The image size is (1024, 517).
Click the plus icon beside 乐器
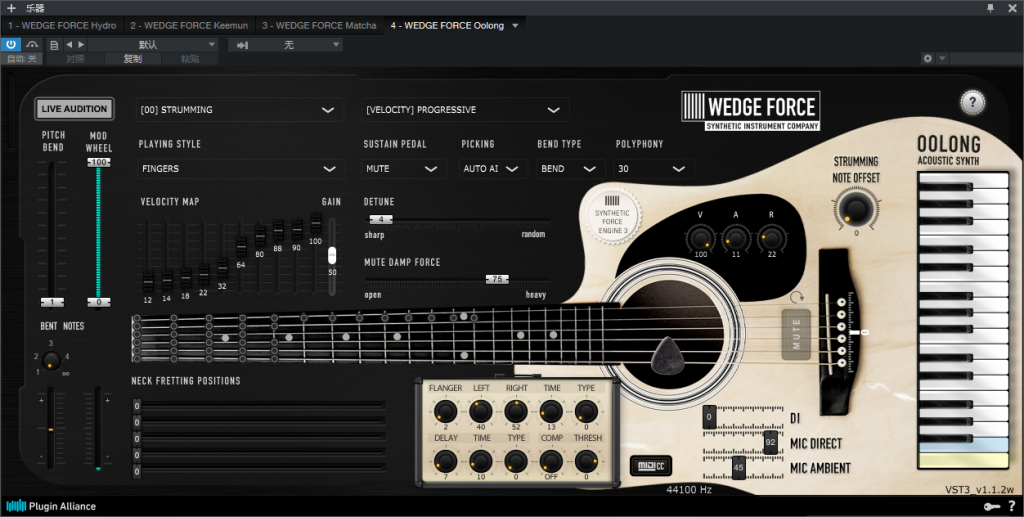click(11, 8)
